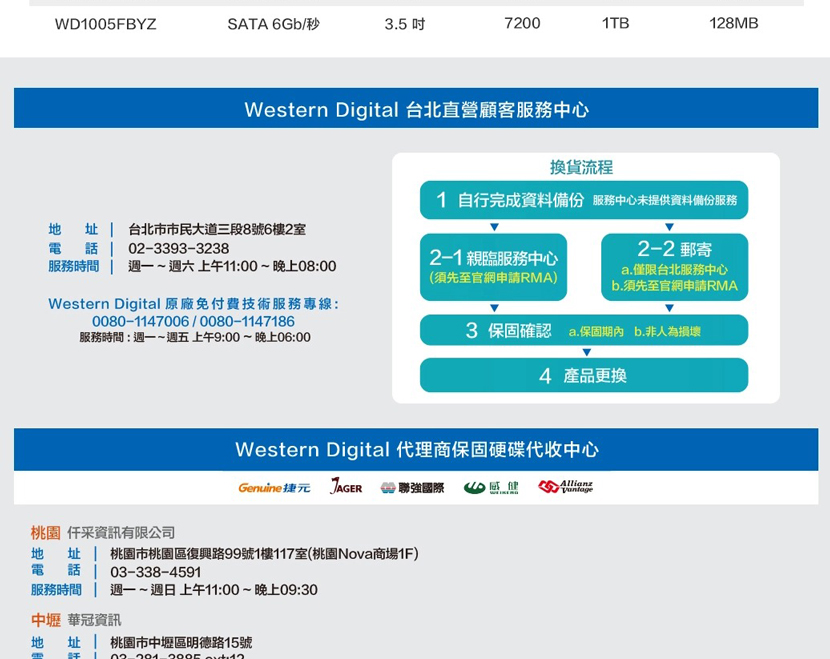830x659 pixels.
Task: Click the Allianz Vantage distributor logo
Action: (566, 487)
